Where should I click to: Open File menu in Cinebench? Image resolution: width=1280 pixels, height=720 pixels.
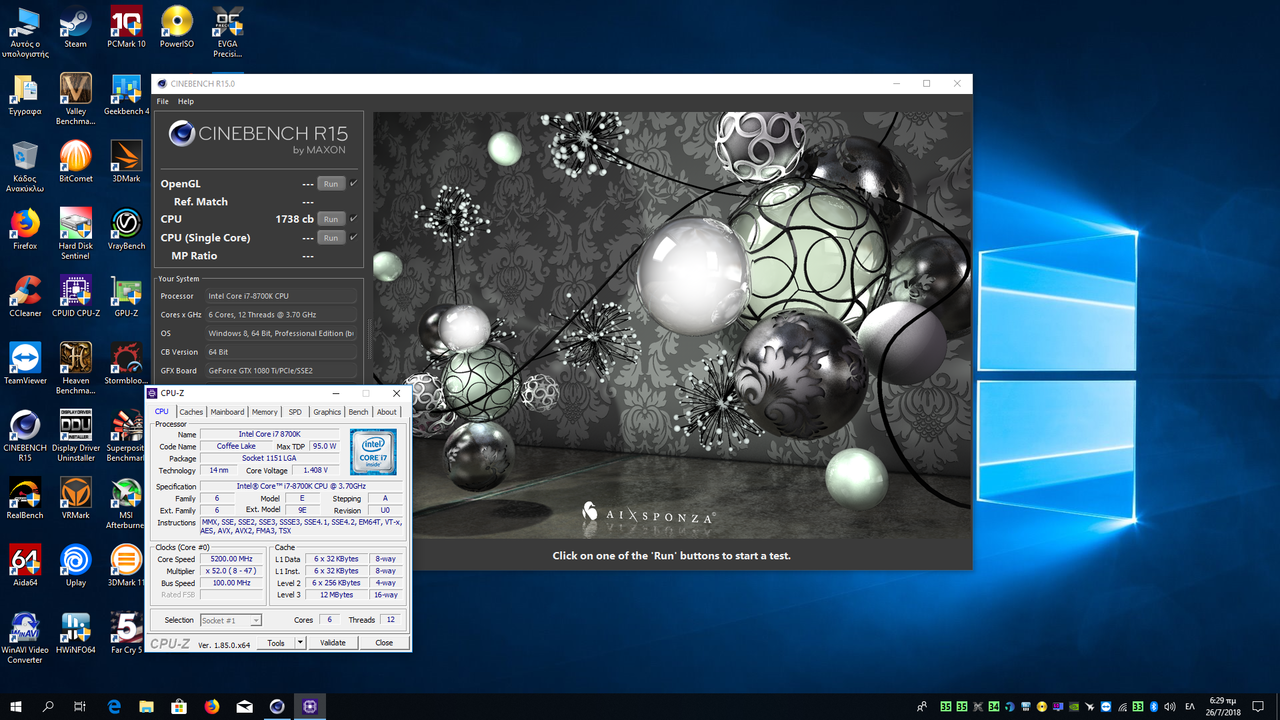pyautogui.click(x=162, y=102)
